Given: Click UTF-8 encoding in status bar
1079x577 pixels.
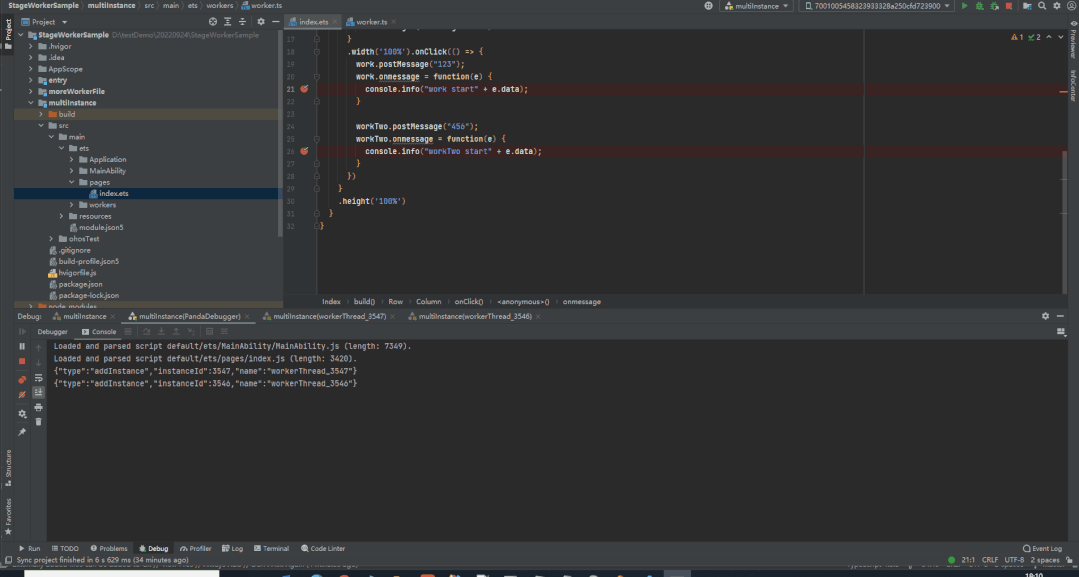Looking at the screenshot, I should pyautogui.click(x=1014, y=560).
